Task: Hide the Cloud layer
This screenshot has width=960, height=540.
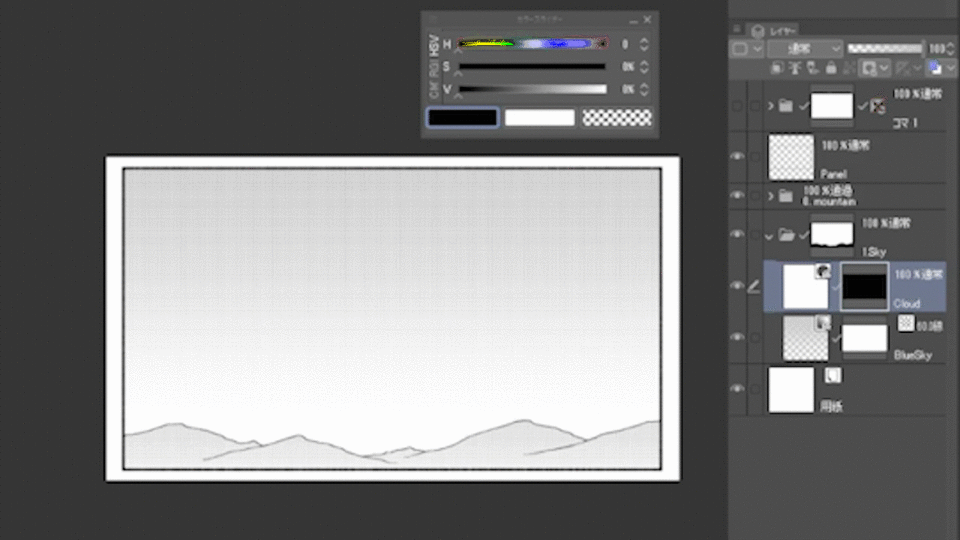Action: click(x=737, y=286)
